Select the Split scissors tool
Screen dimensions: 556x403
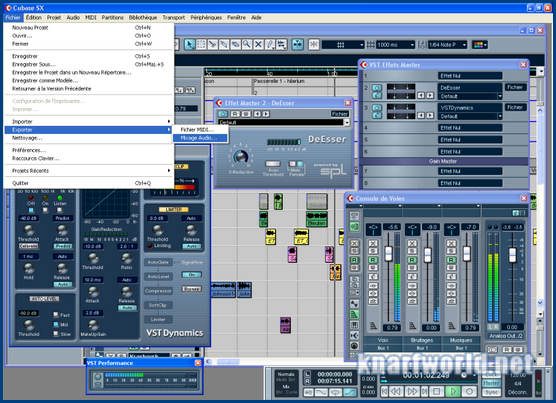click(x=212, y=45)
